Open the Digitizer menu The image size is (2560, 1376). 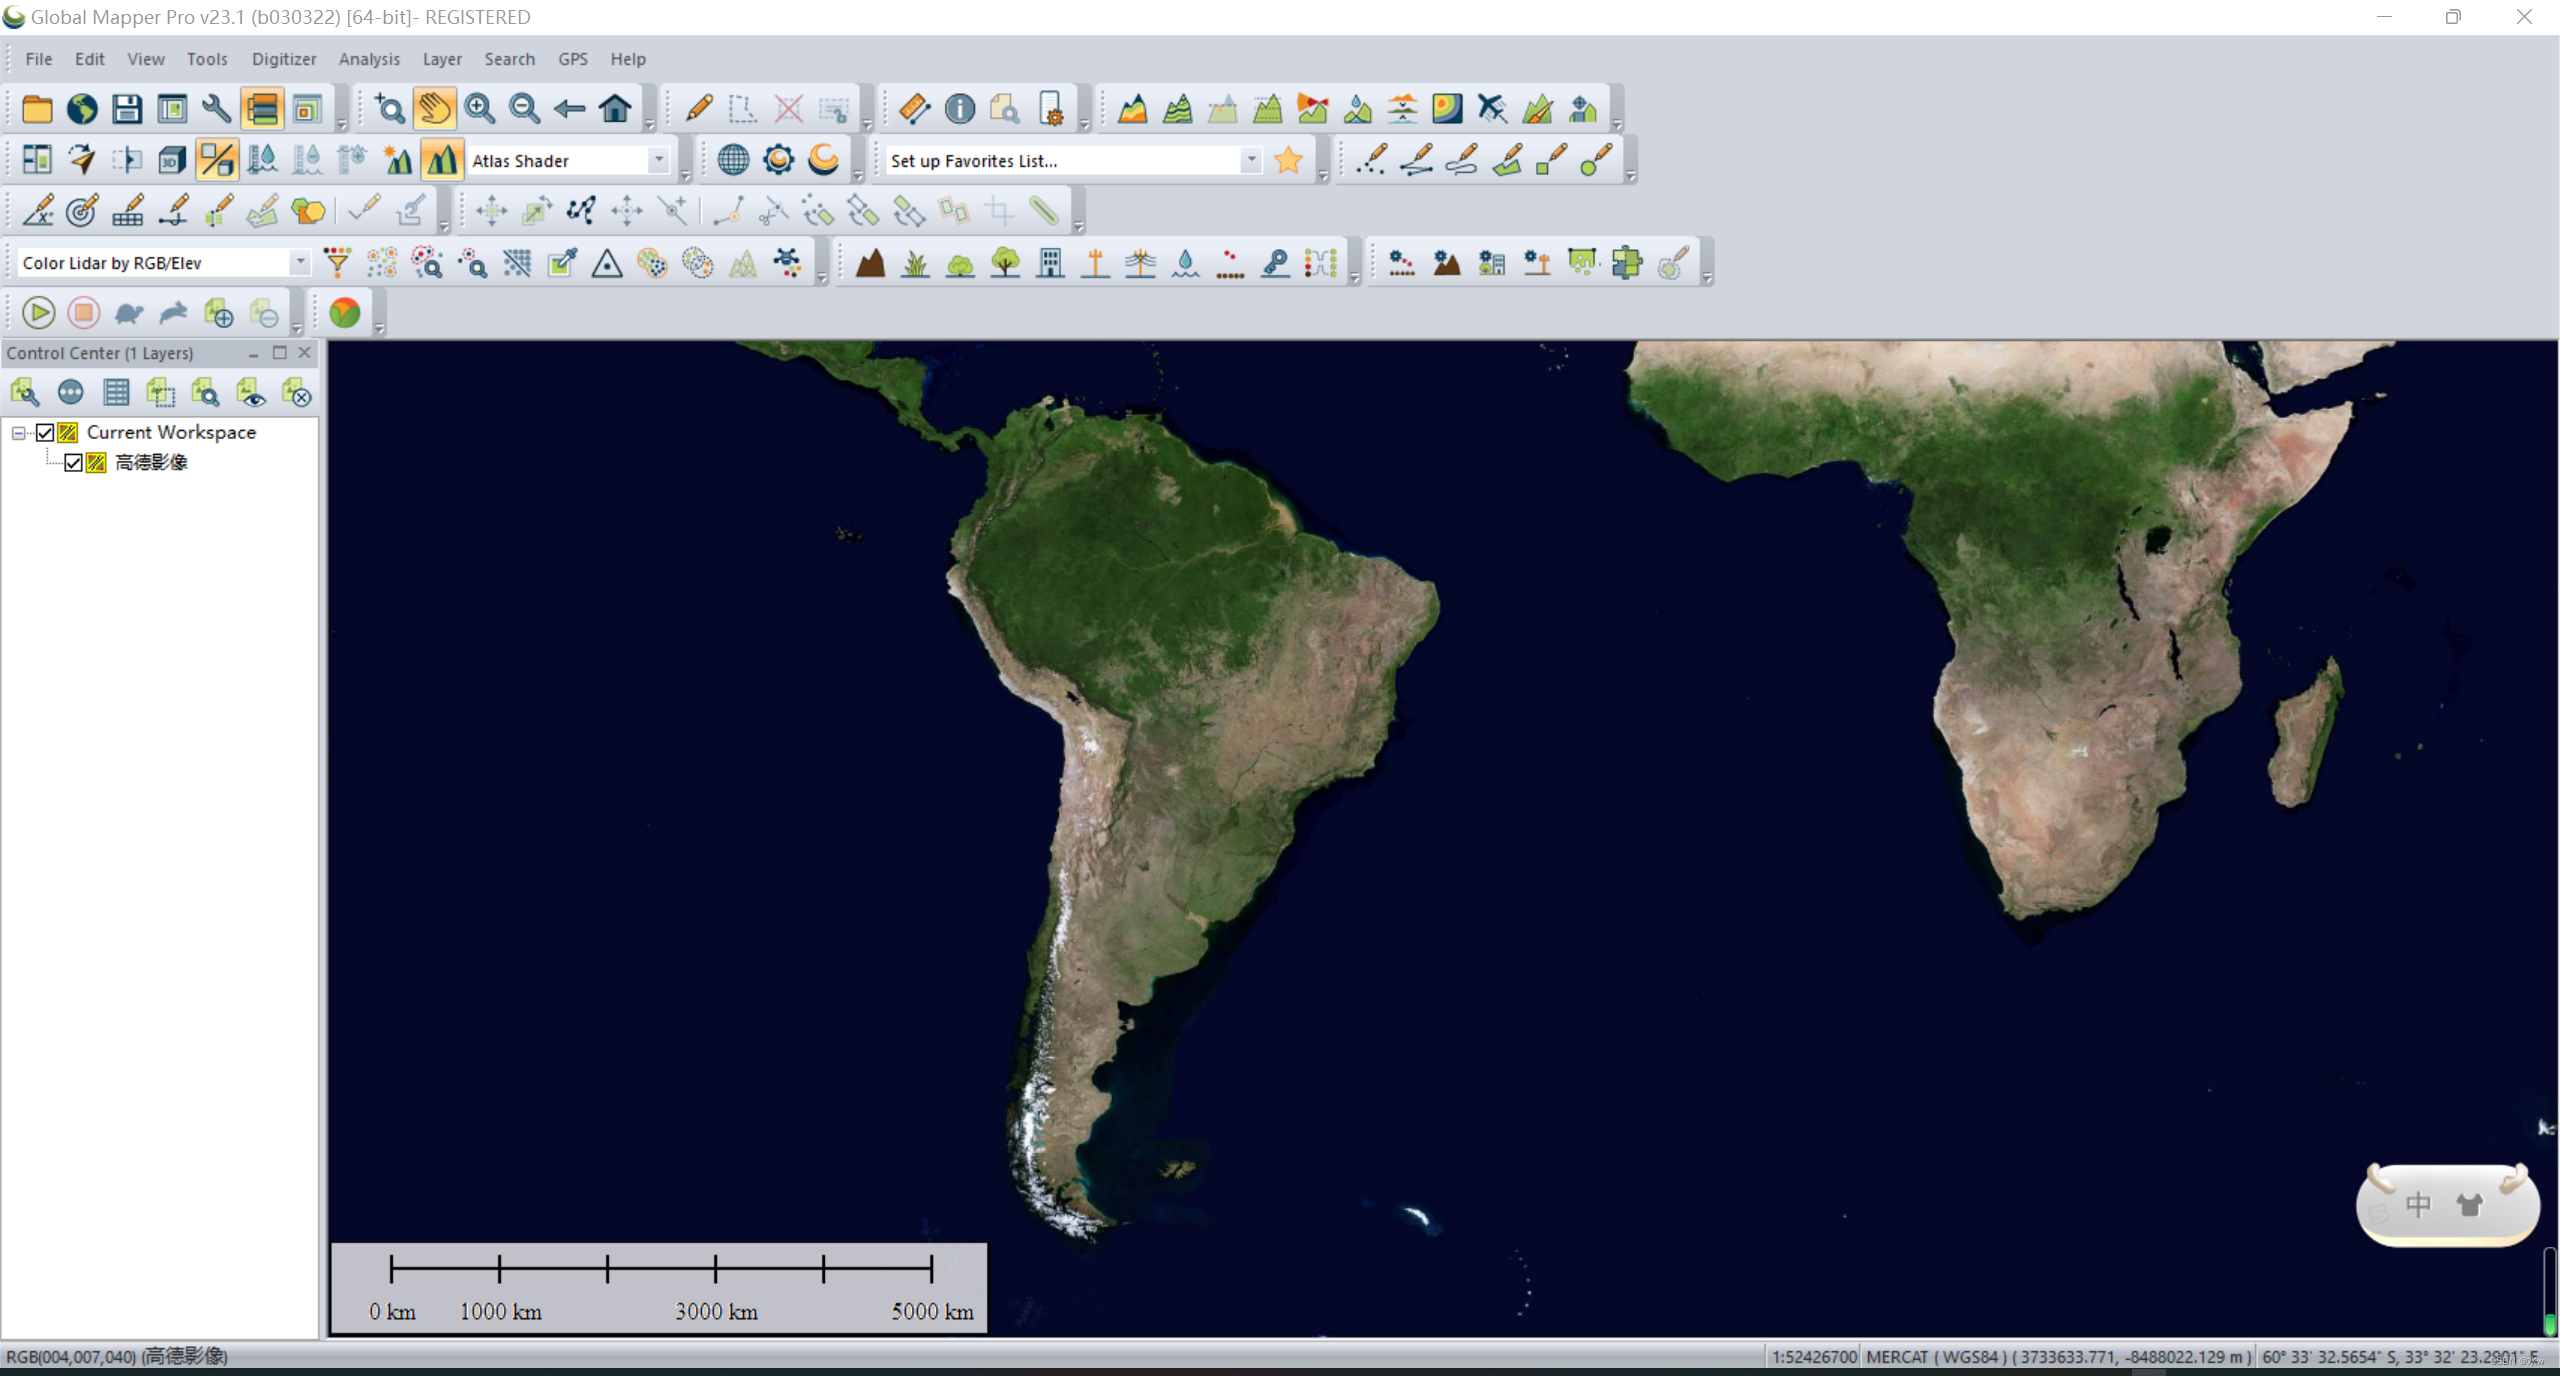point(284,59)
